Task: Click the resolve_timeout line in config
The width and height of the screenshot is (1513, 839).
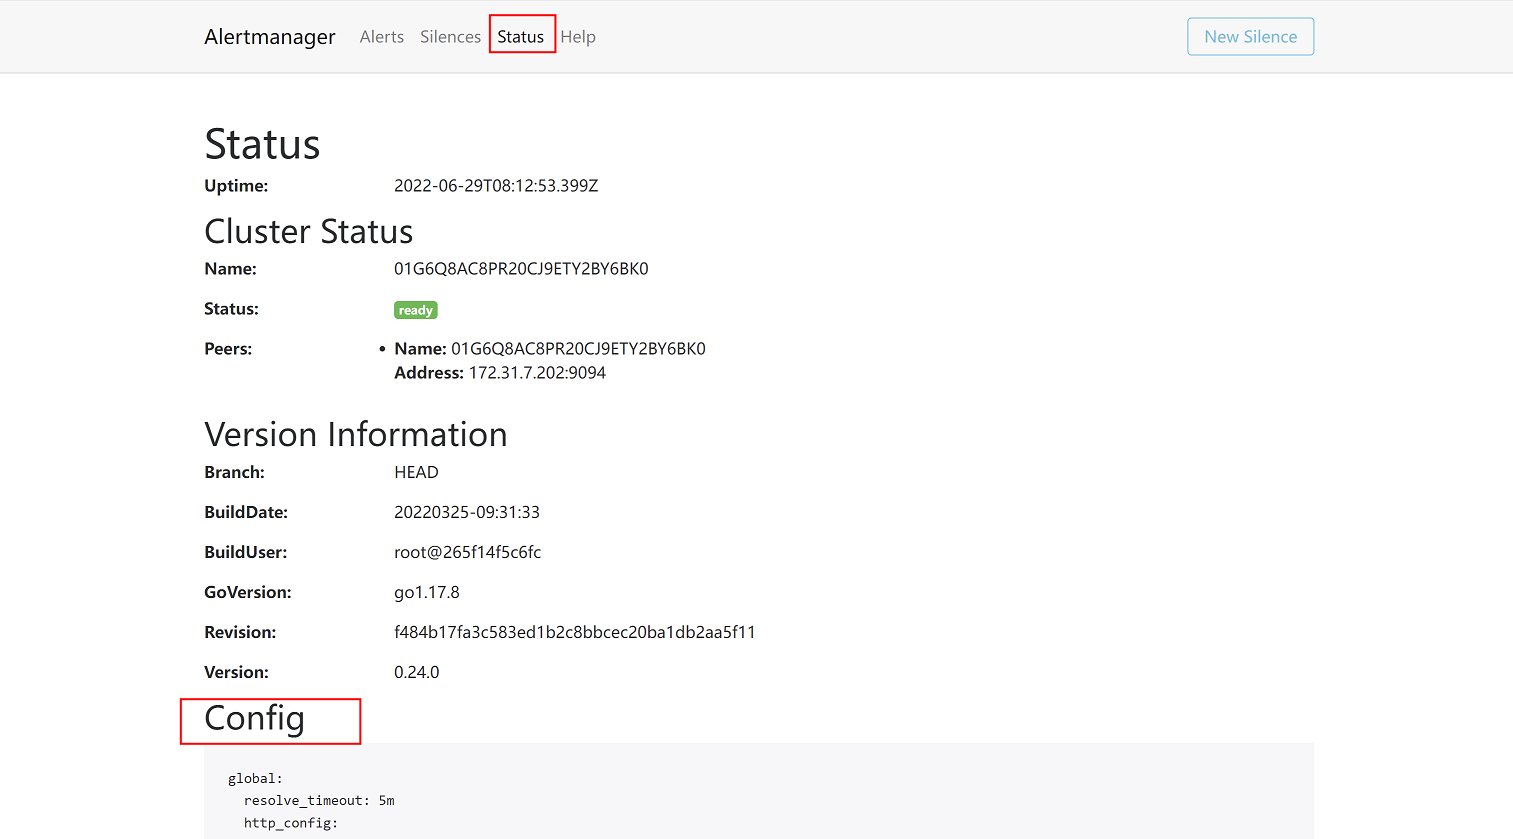Action: click(x=318, y=800)
